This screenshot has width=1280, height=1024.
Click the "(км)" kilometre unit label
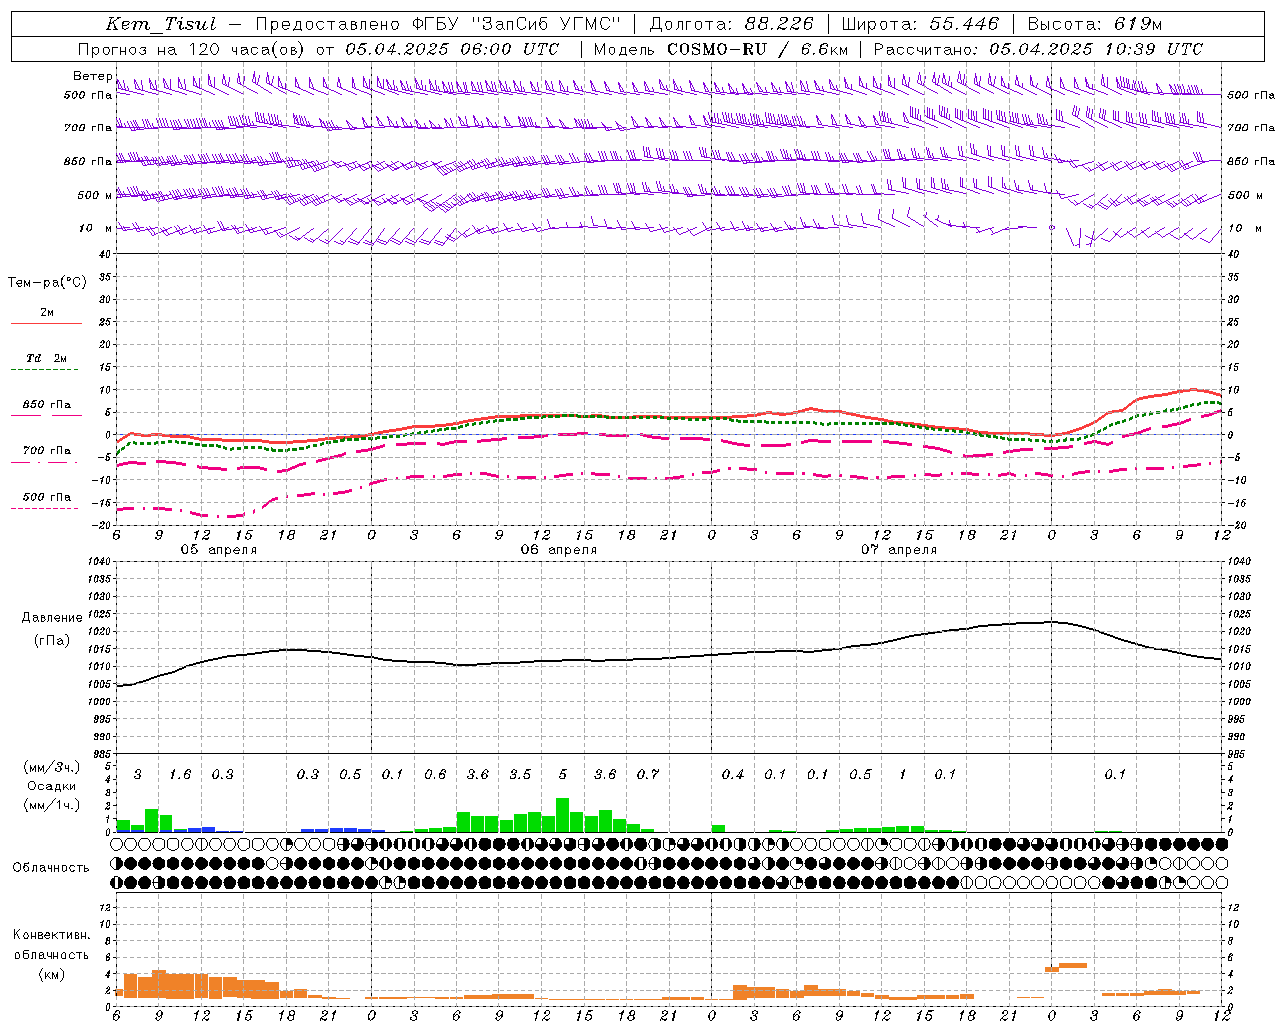point(51,974)
